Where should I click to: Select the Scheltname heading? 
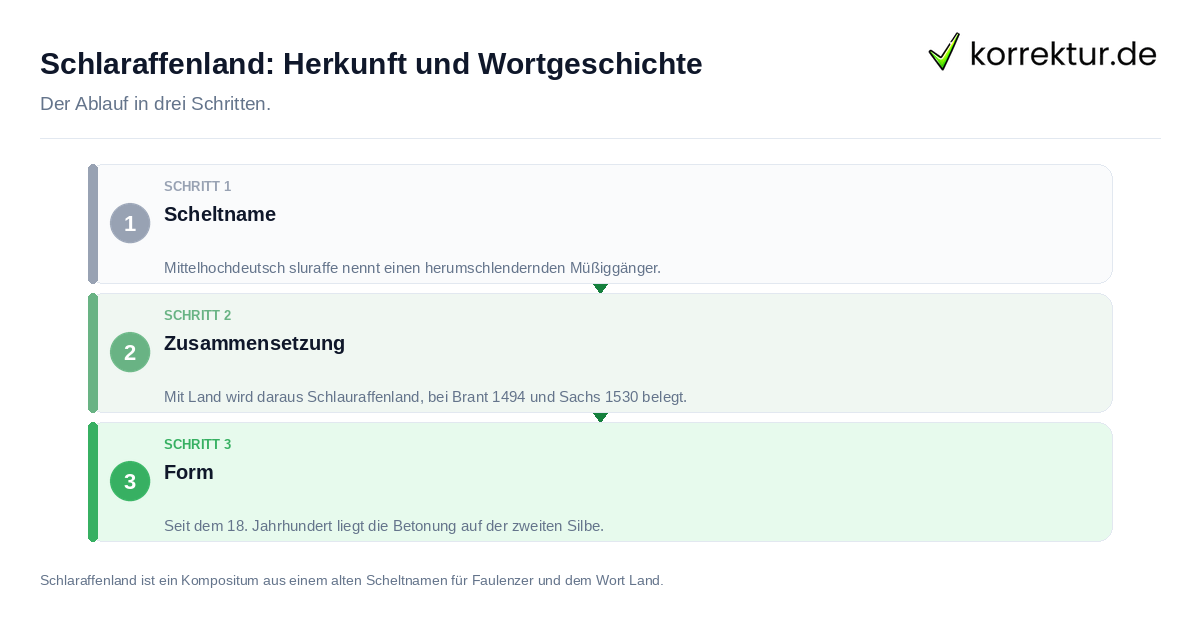pyautogui.click(x=220, y=214)
